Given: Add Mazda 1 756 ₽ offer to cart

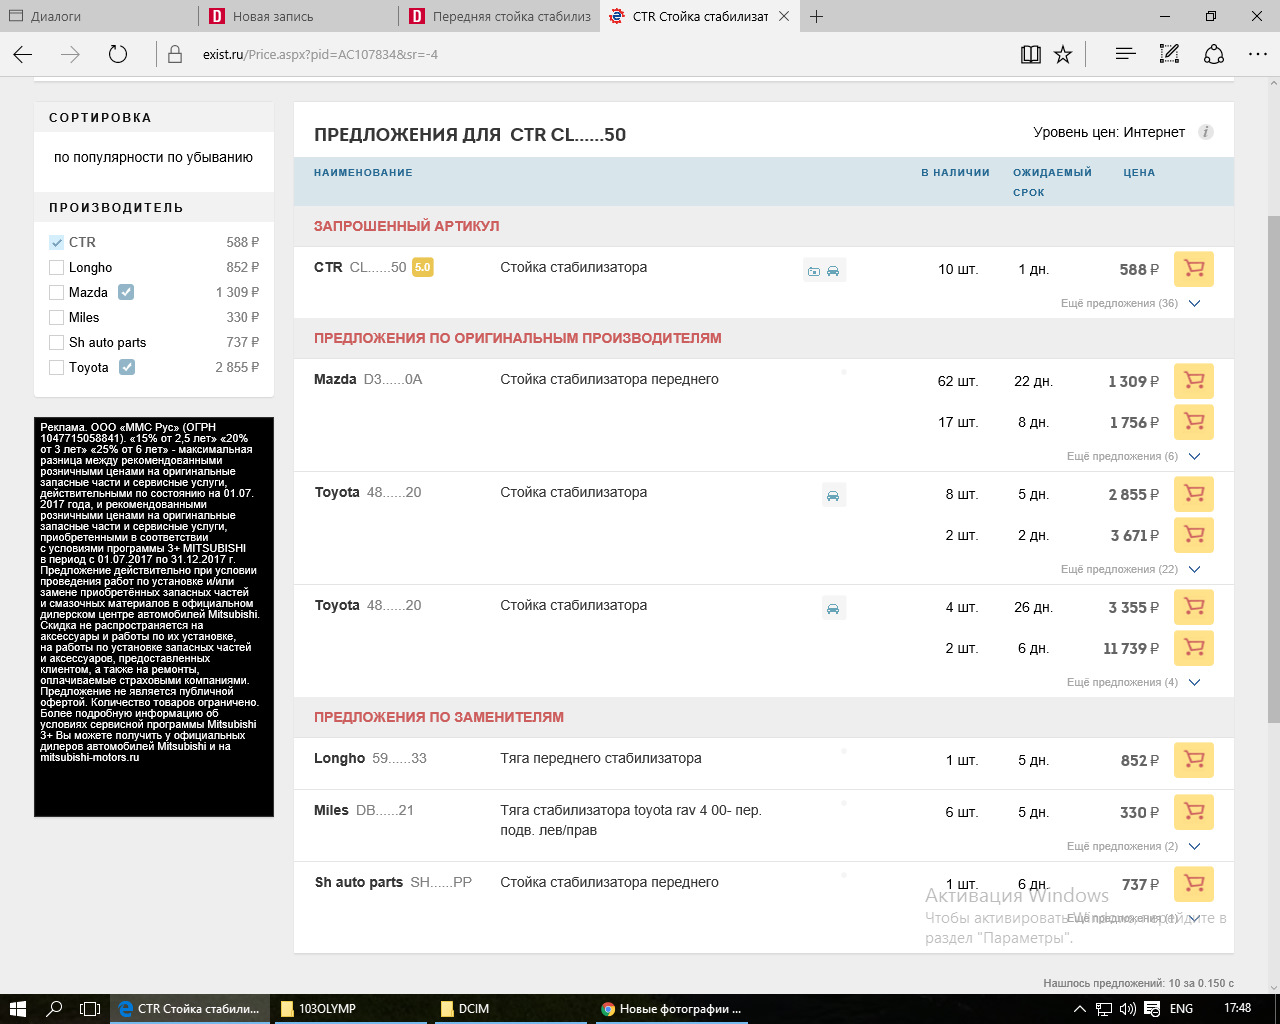Looking at the screenshot, I should [1193, 422].
